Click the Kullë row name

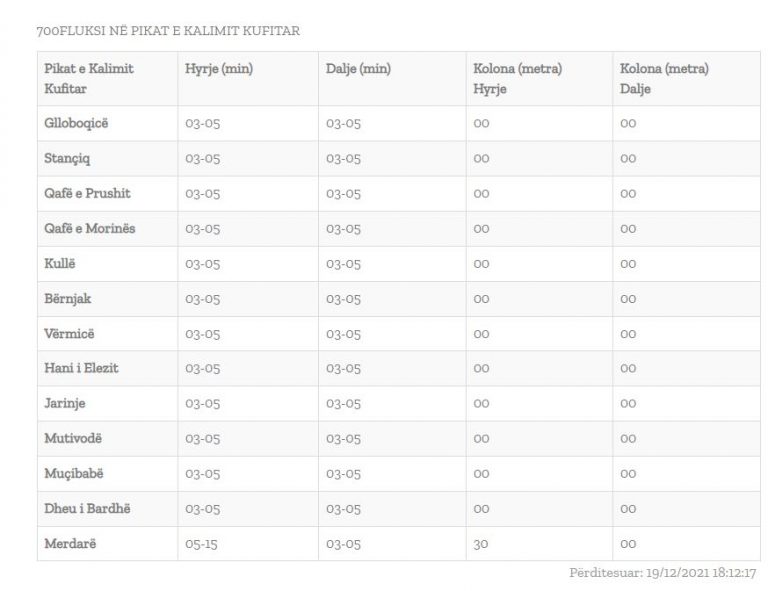60,263
